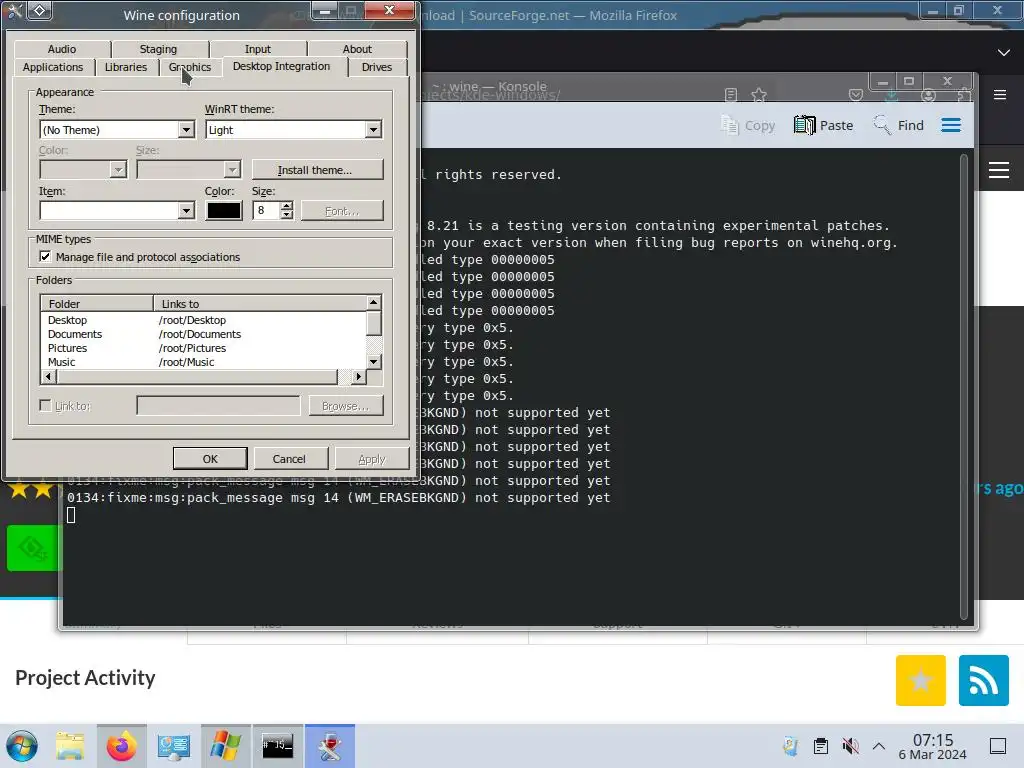
Task: Switch to the Staging tab
Action: click(158, 49)
